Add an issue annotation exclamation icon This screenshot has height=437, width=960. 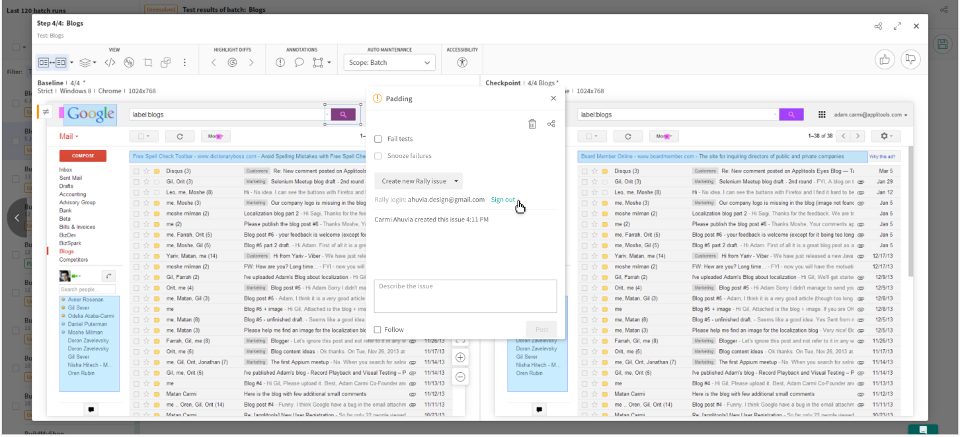[279, 62]
